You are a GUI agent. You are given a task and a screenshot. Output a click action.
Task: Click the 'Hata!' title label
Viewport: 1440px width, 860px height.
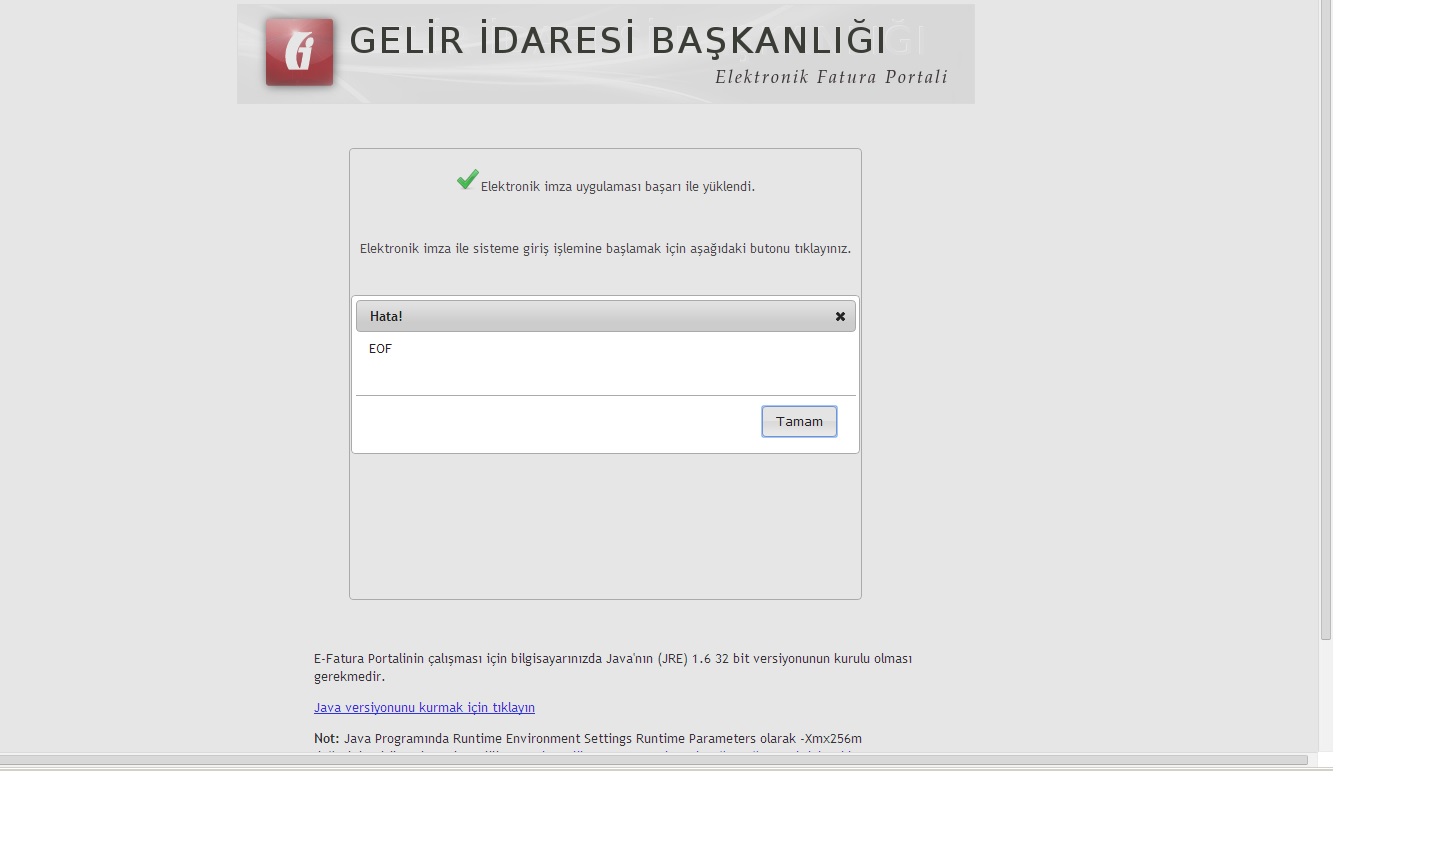click(x=386, y=316)
